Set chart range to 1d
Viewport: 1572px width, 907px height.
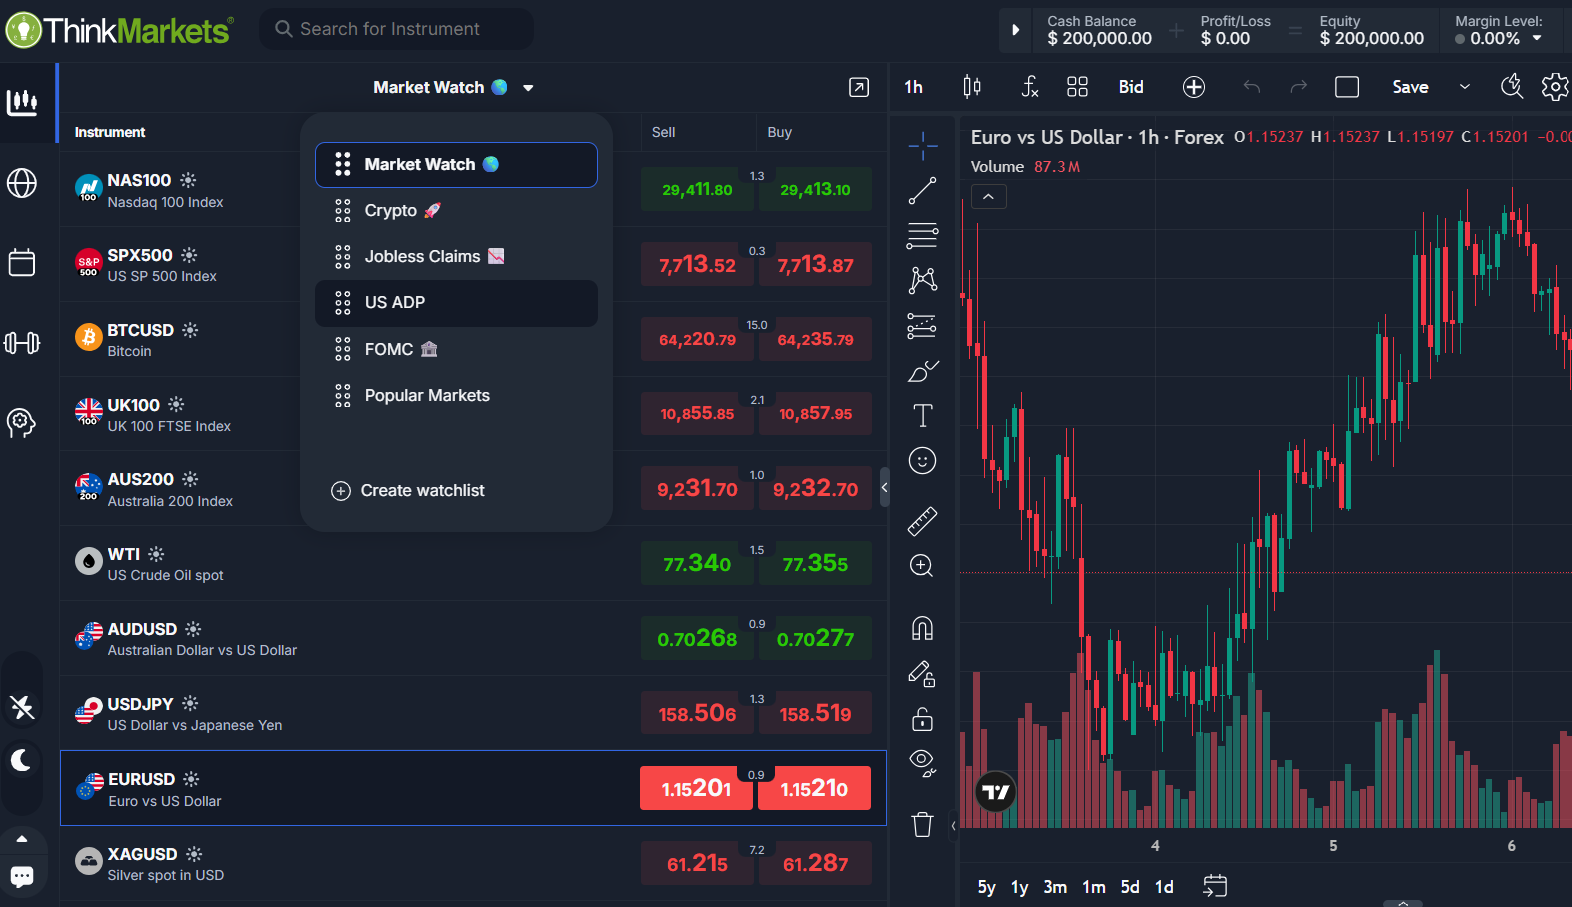[1164, 887]
